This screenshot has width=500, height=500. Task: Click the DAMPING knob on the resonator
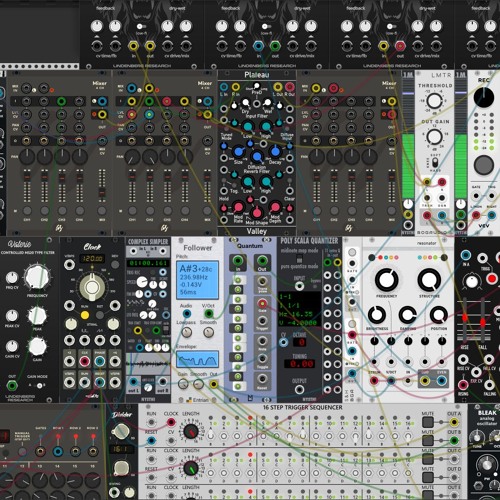click(x=408, y=315)
